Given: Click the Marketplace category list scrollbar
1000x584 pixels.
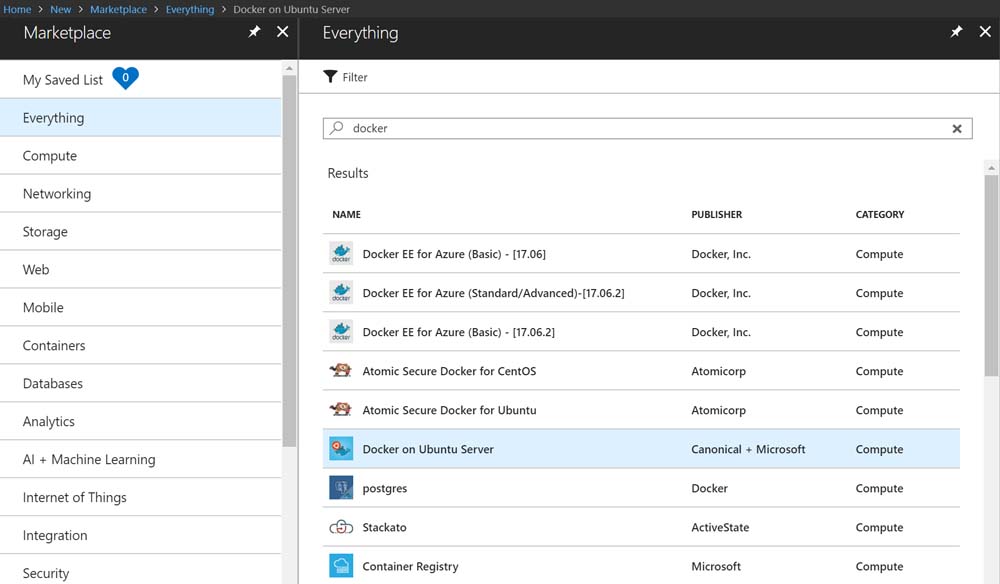Looking at the screenshot, I should pyautogui.click(x=290, y=260).
